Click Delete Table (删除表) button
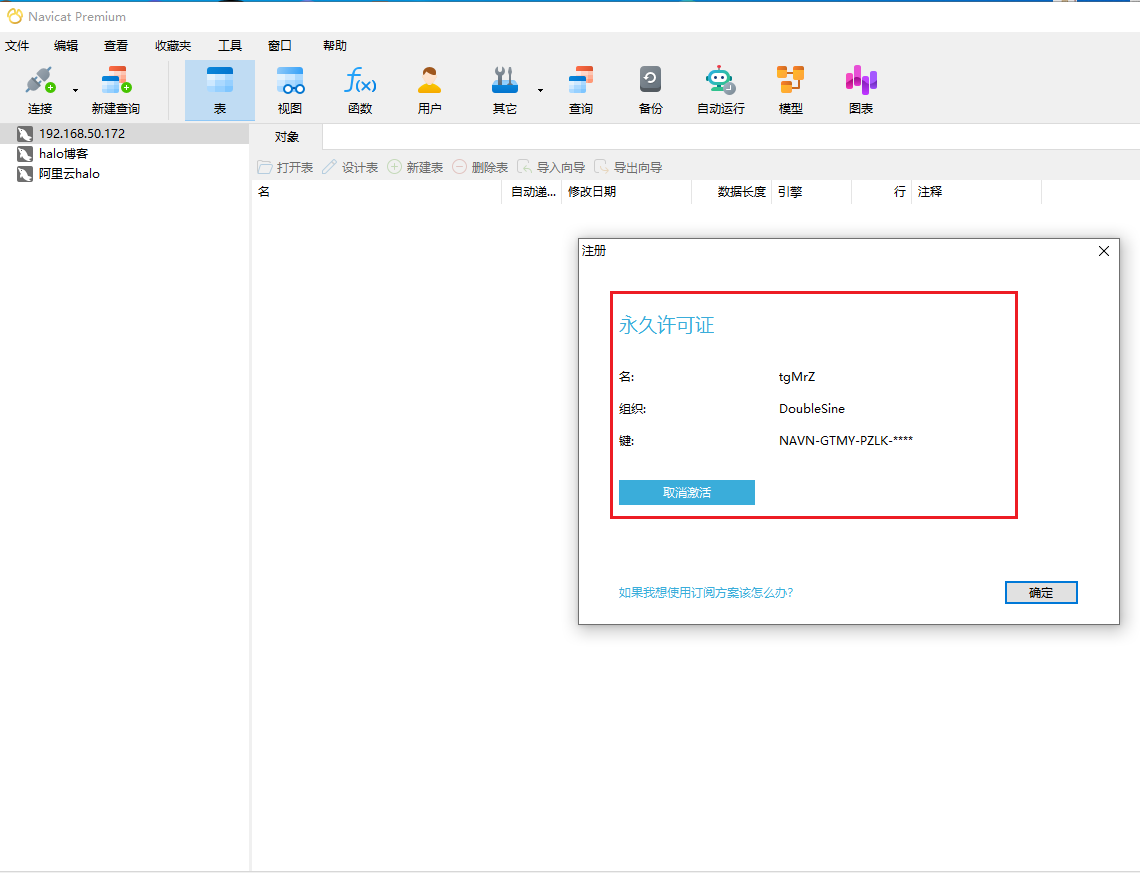 [480, 167]
